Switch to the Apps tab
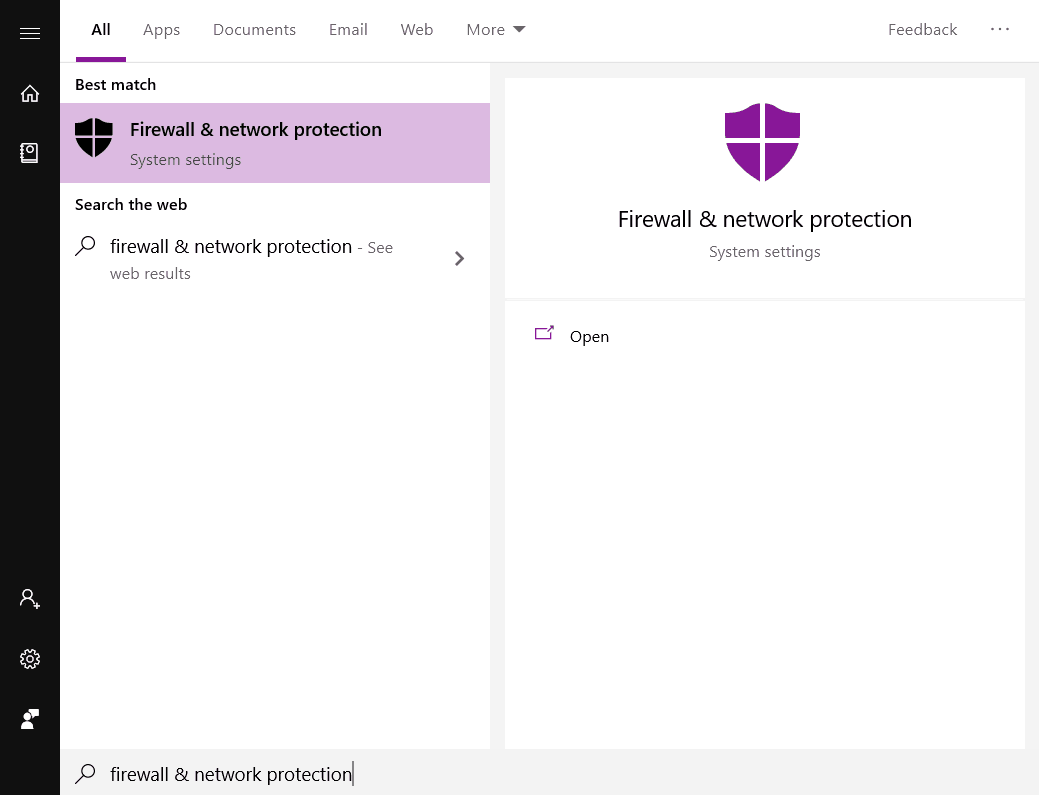The height and width of the screenshot is (795, 1039). 161,30
